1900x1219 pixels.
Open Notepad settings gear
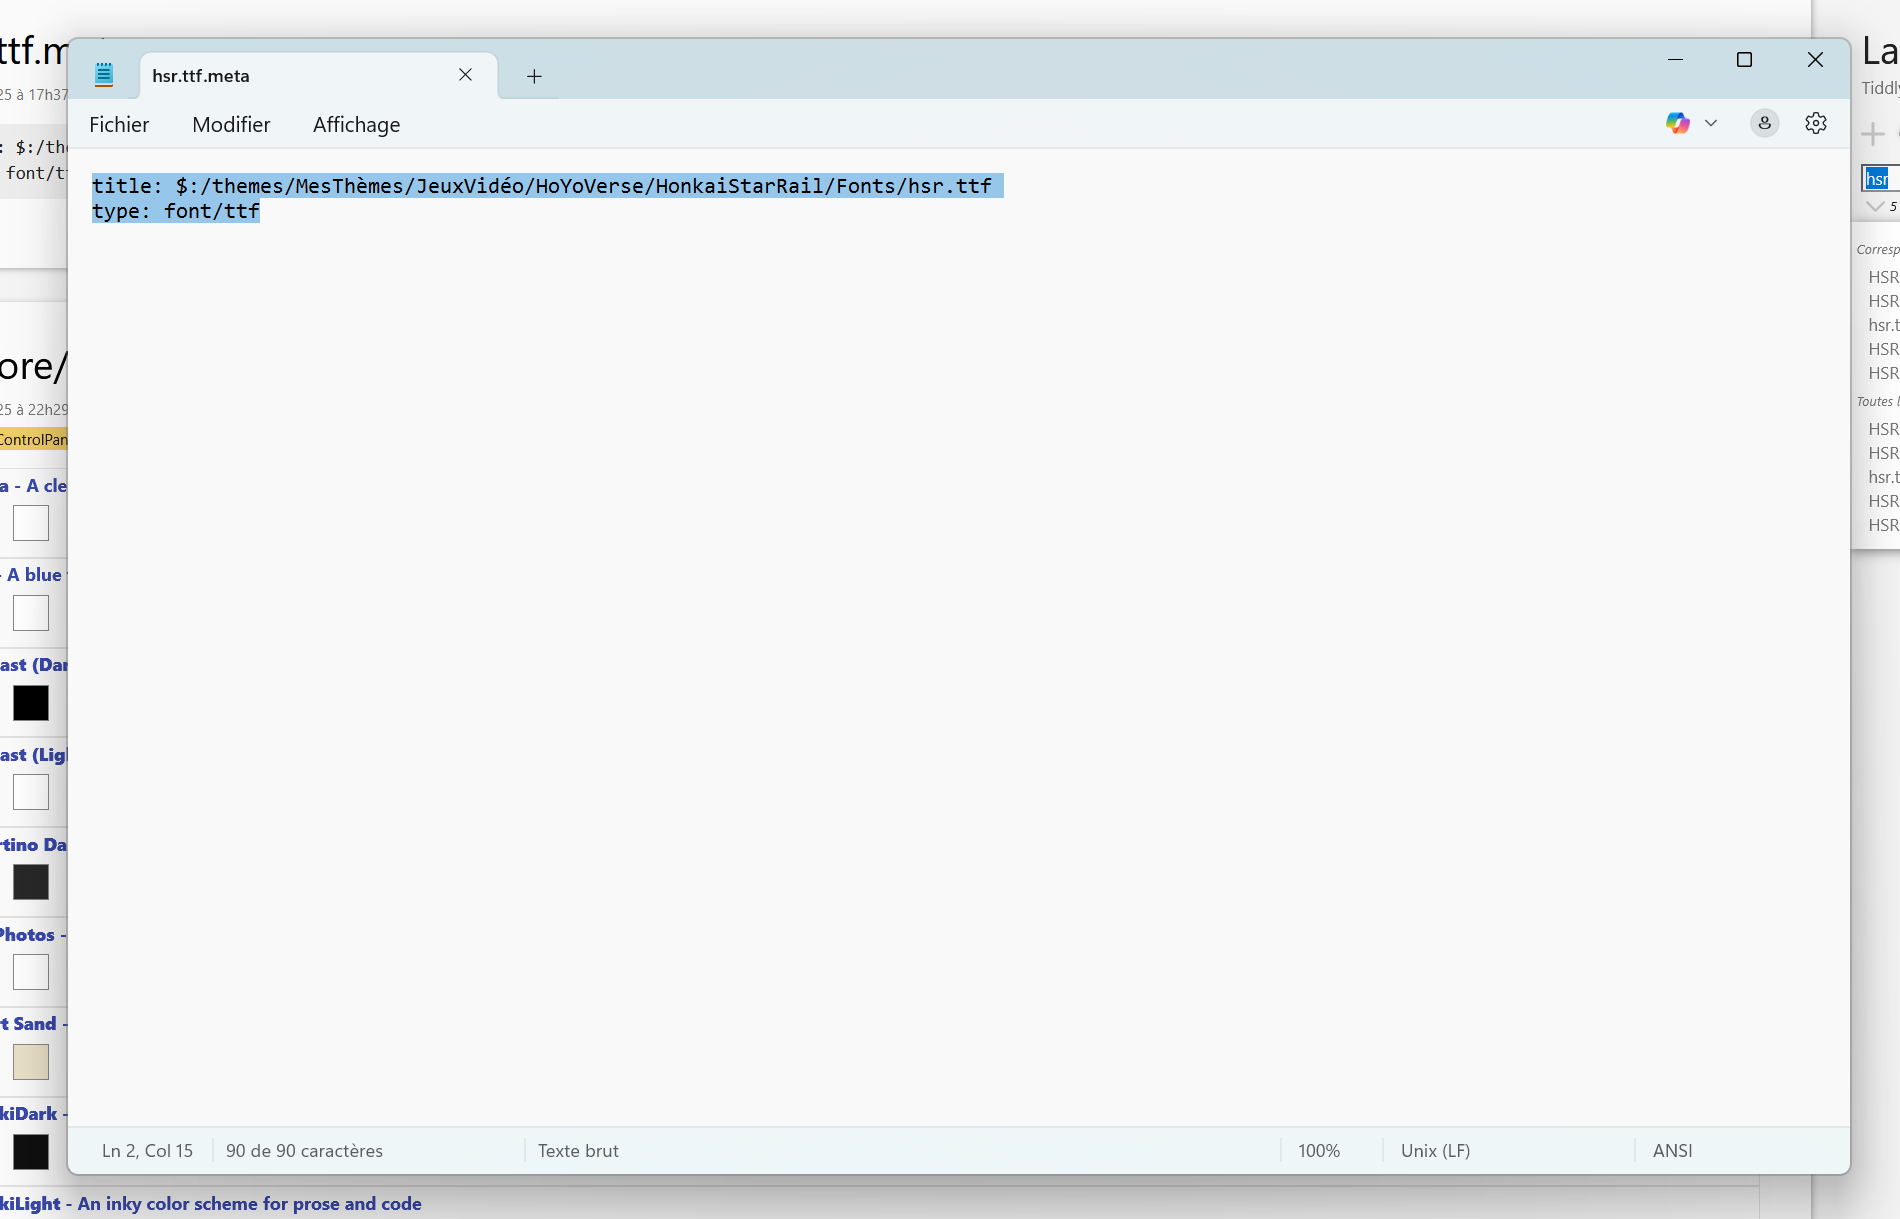tap(1816, 123)
